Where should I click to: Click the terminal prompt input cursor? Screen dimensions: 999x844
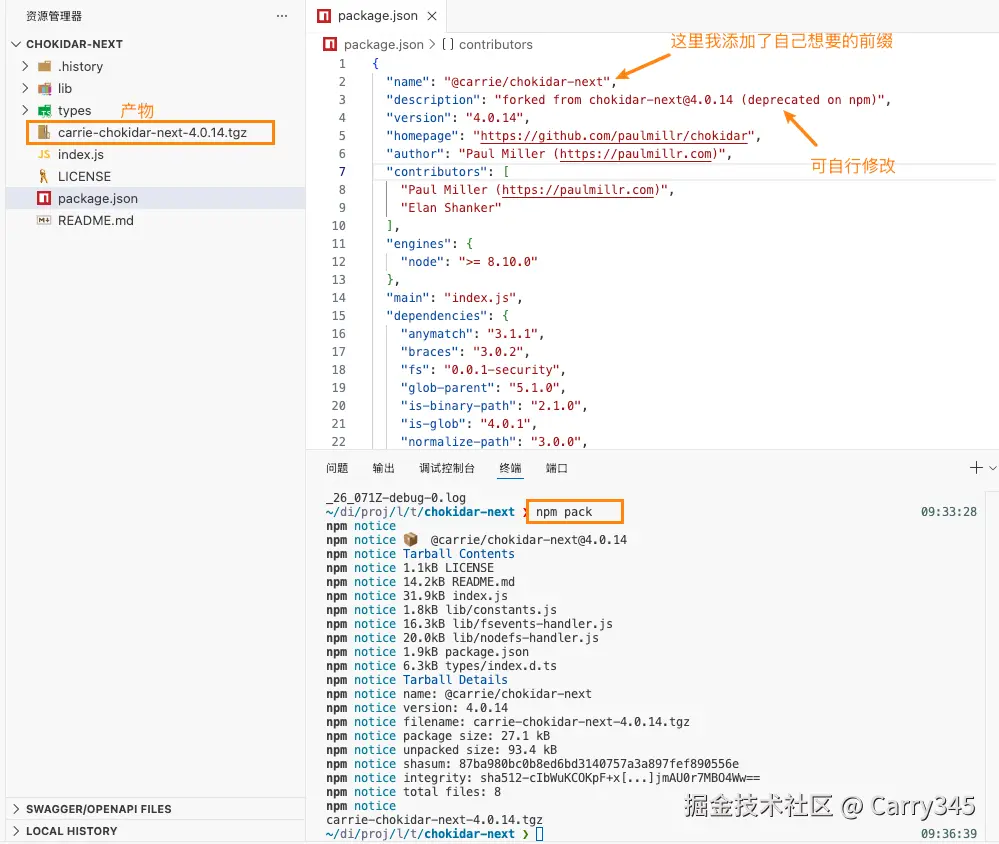pyautogui.click(x=540, y=834)
